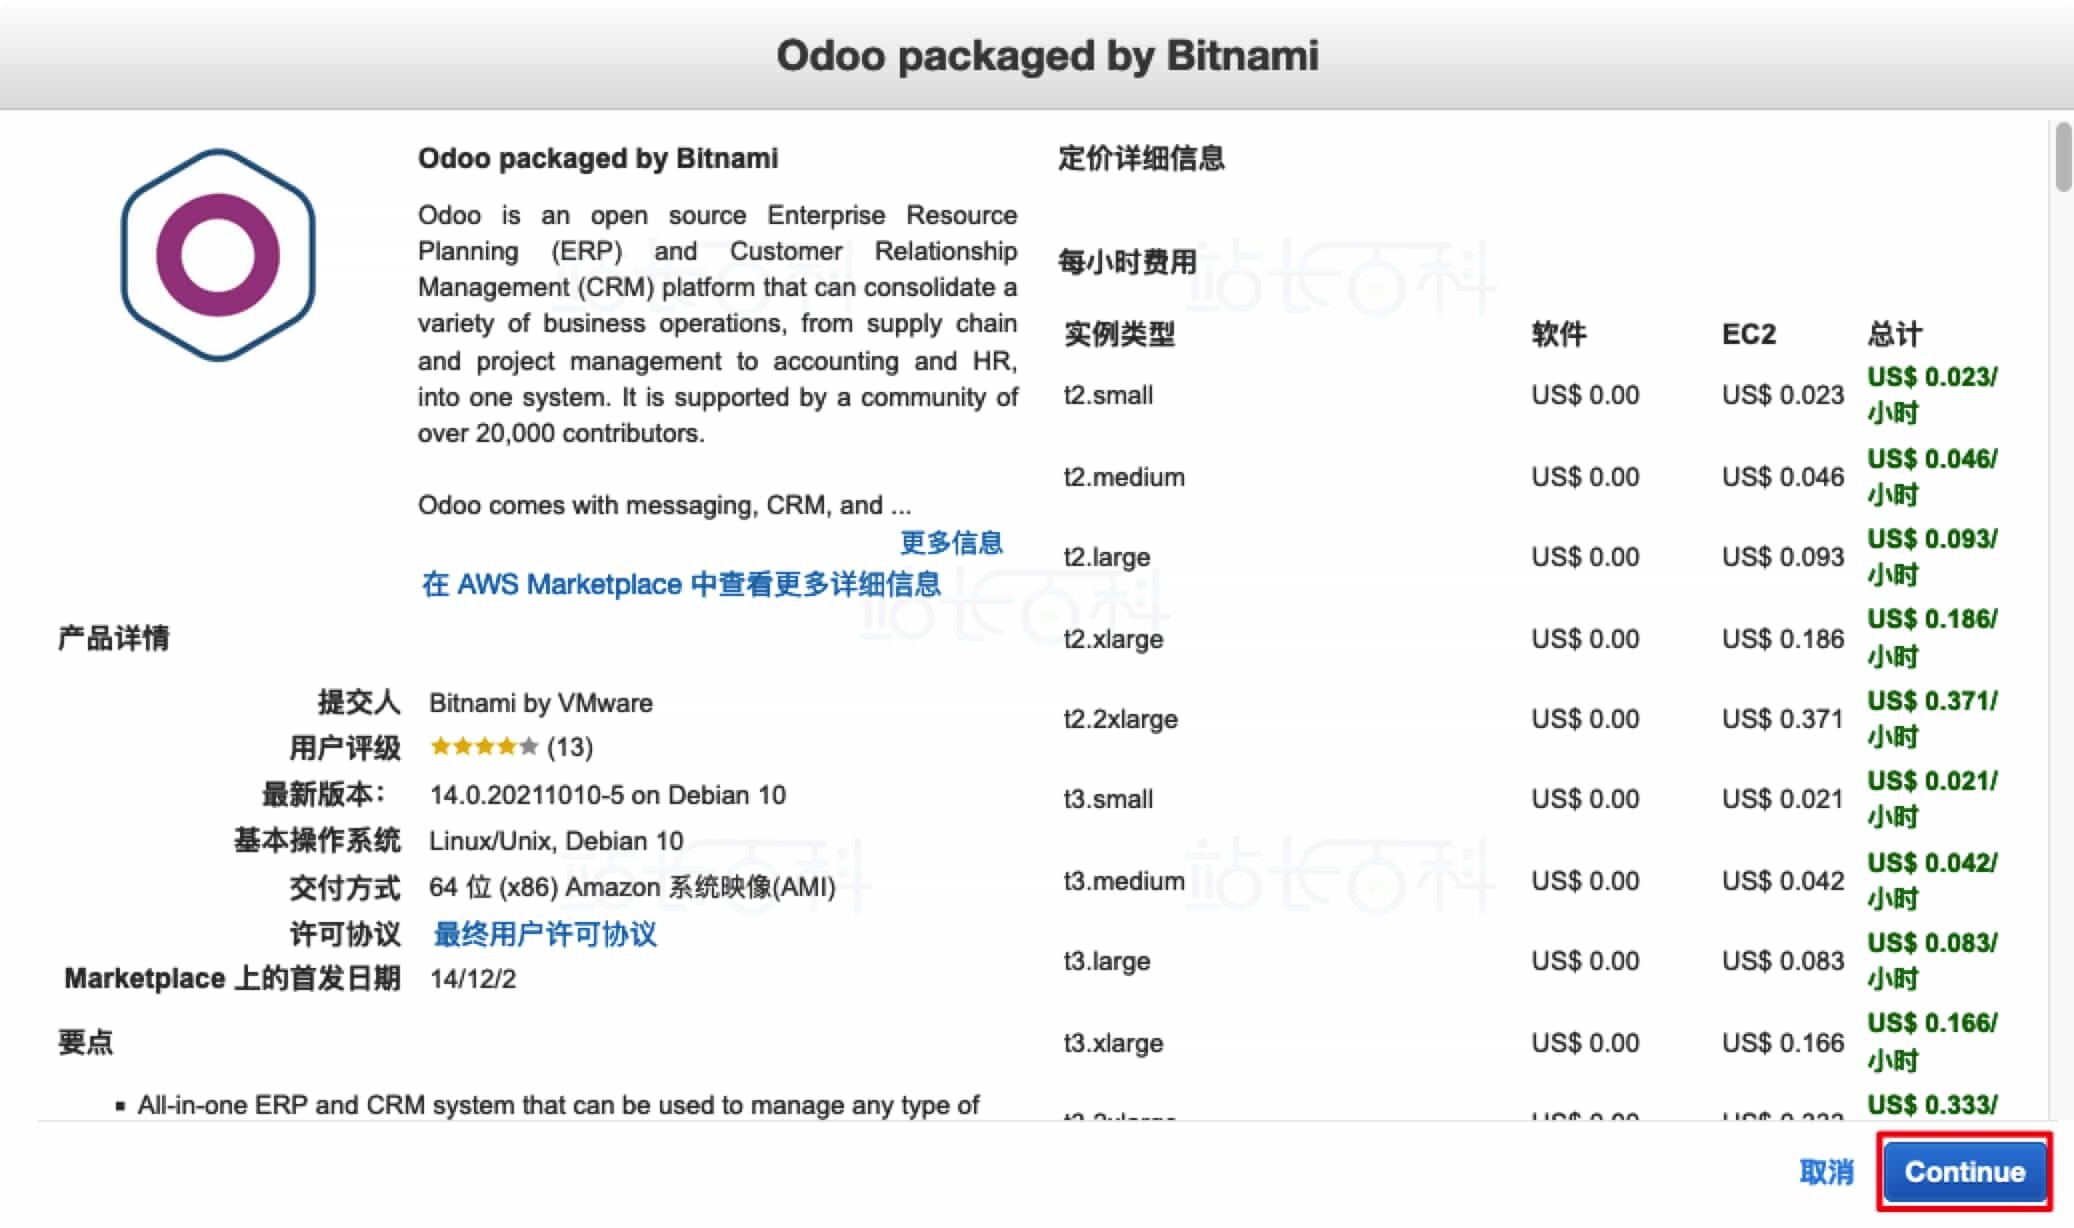Click the t2.large instance type

[x=1107, y=557]
